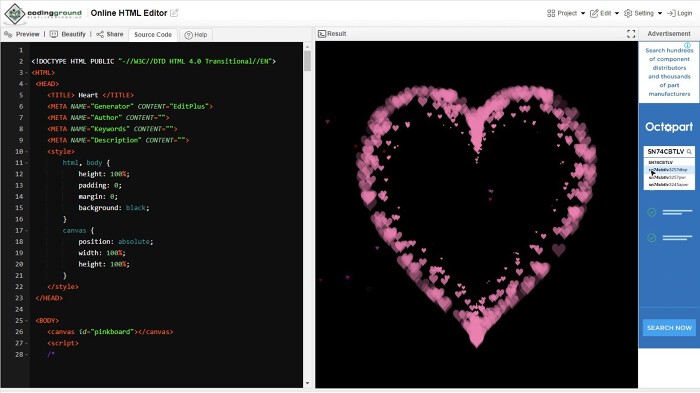
Task: Click the editor scrollbar down arrow
Action: coord(307,383)
